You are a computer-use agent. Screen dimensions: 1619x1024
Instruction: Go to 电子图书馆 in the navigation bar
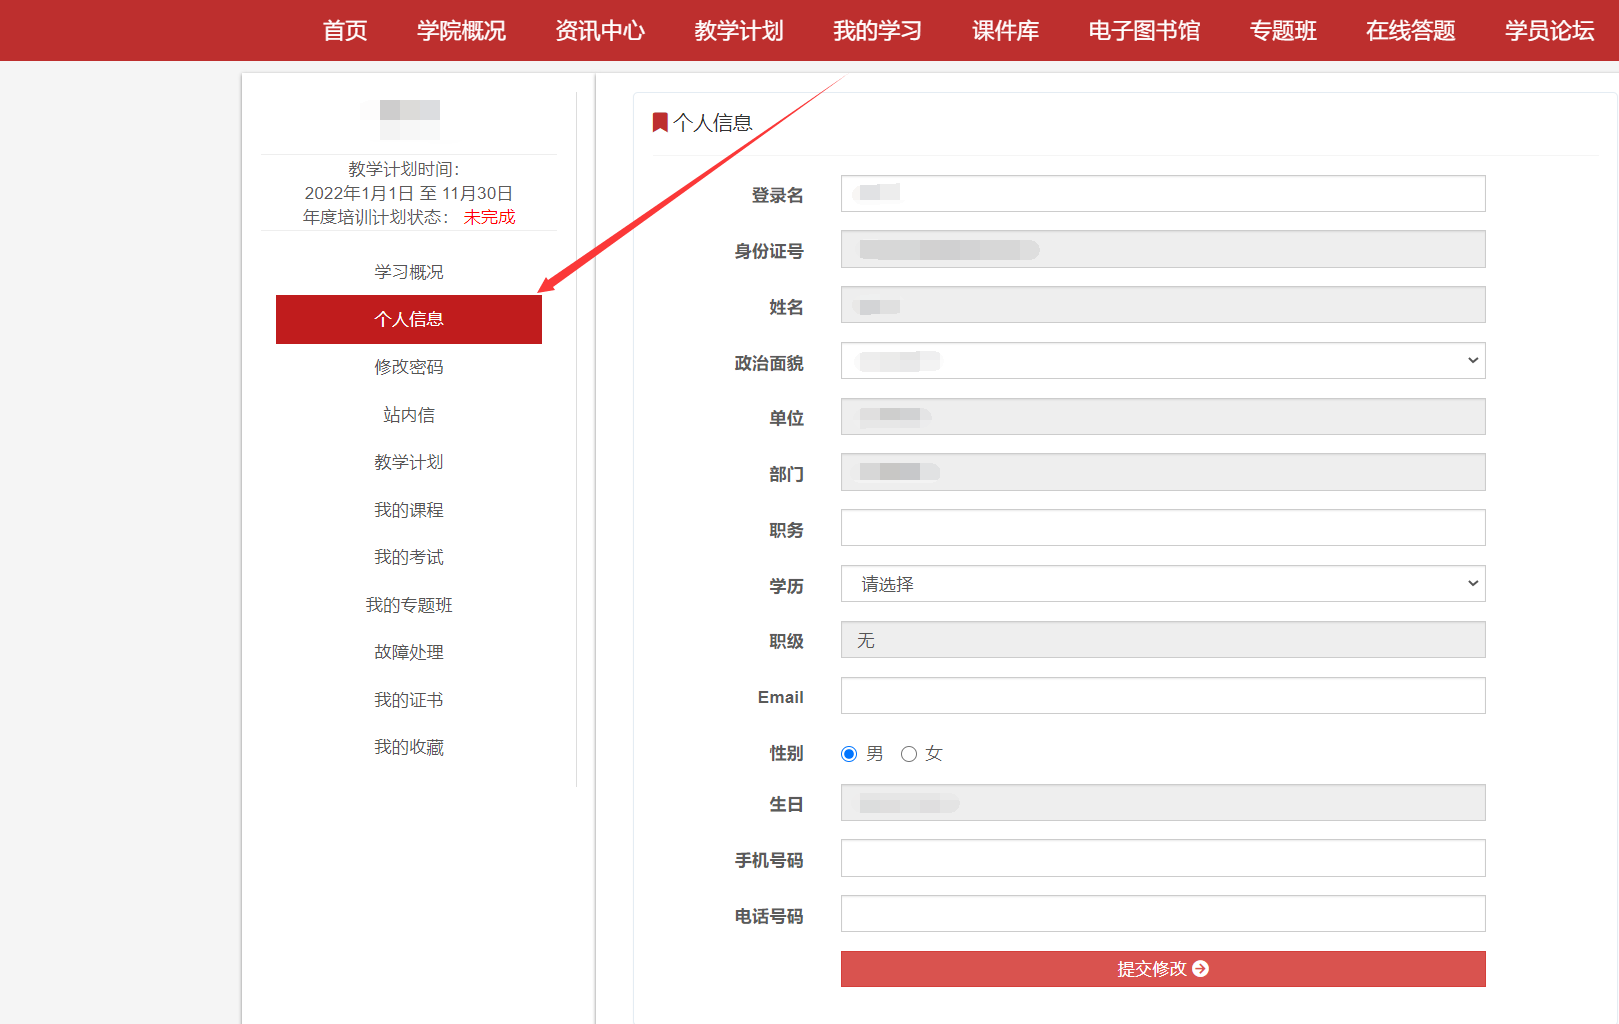[1144, 31]
